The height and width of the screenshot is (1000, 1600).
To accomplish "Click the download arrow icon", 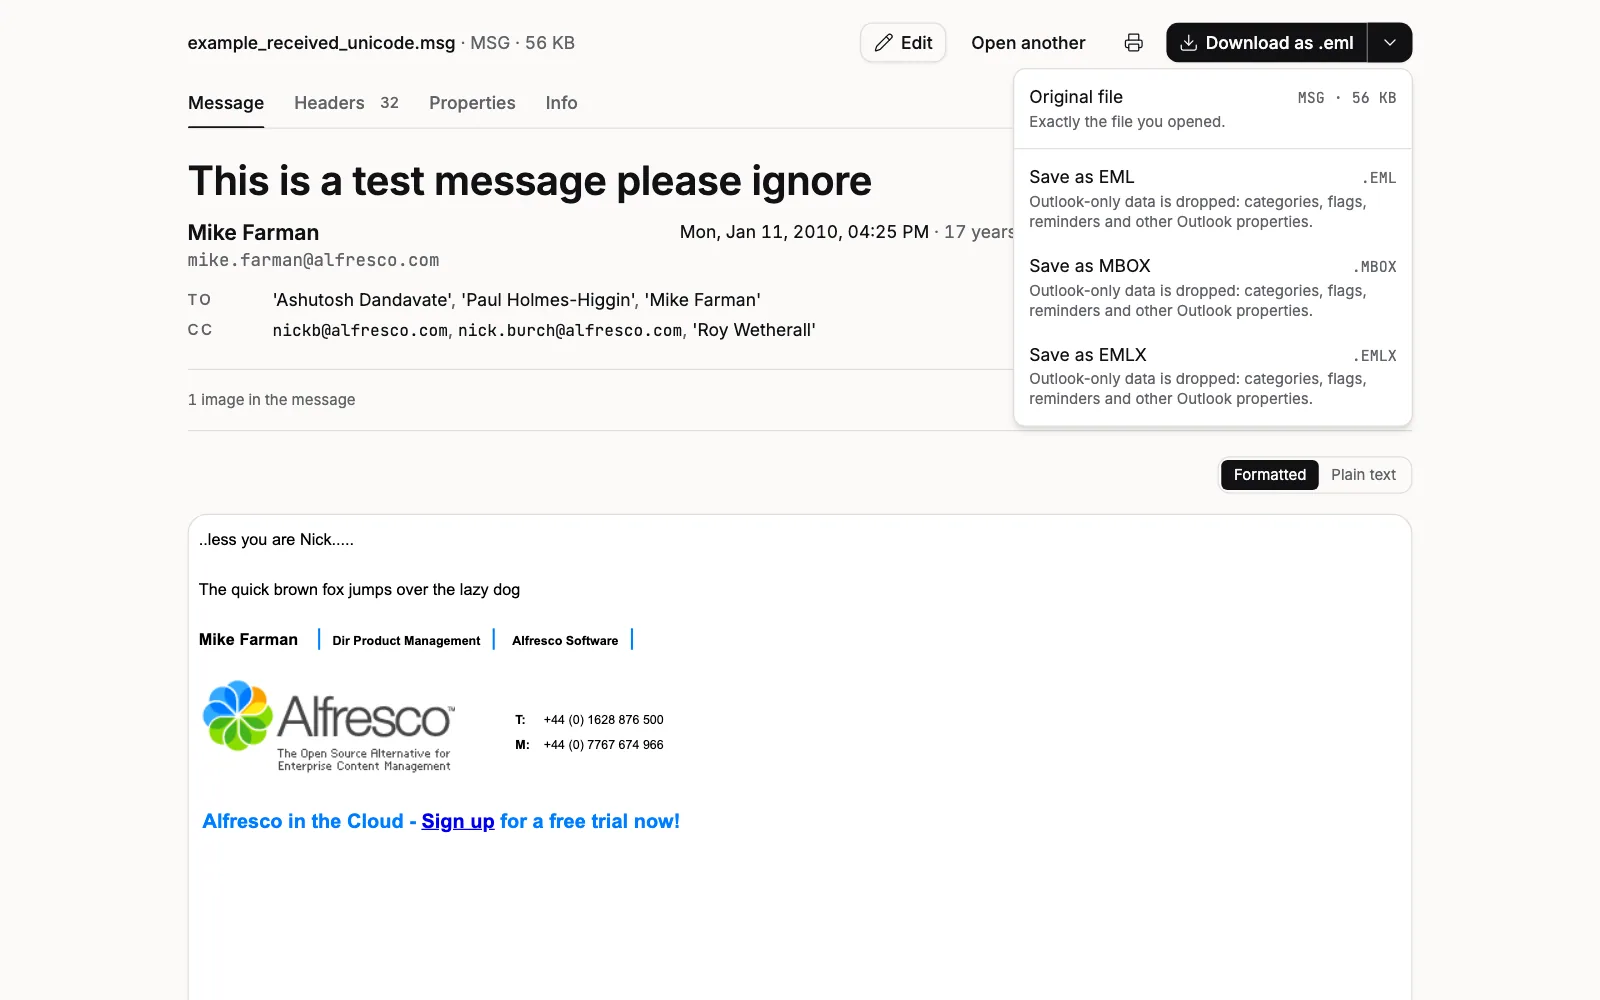I will [x=1189, y=43].
